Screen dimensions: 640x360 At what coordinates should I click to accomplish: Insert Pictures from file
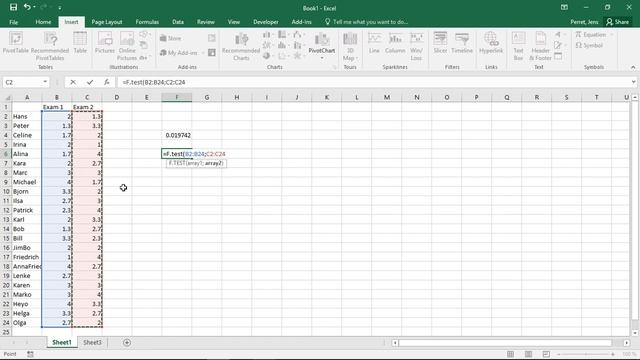(x=104, y=42)
